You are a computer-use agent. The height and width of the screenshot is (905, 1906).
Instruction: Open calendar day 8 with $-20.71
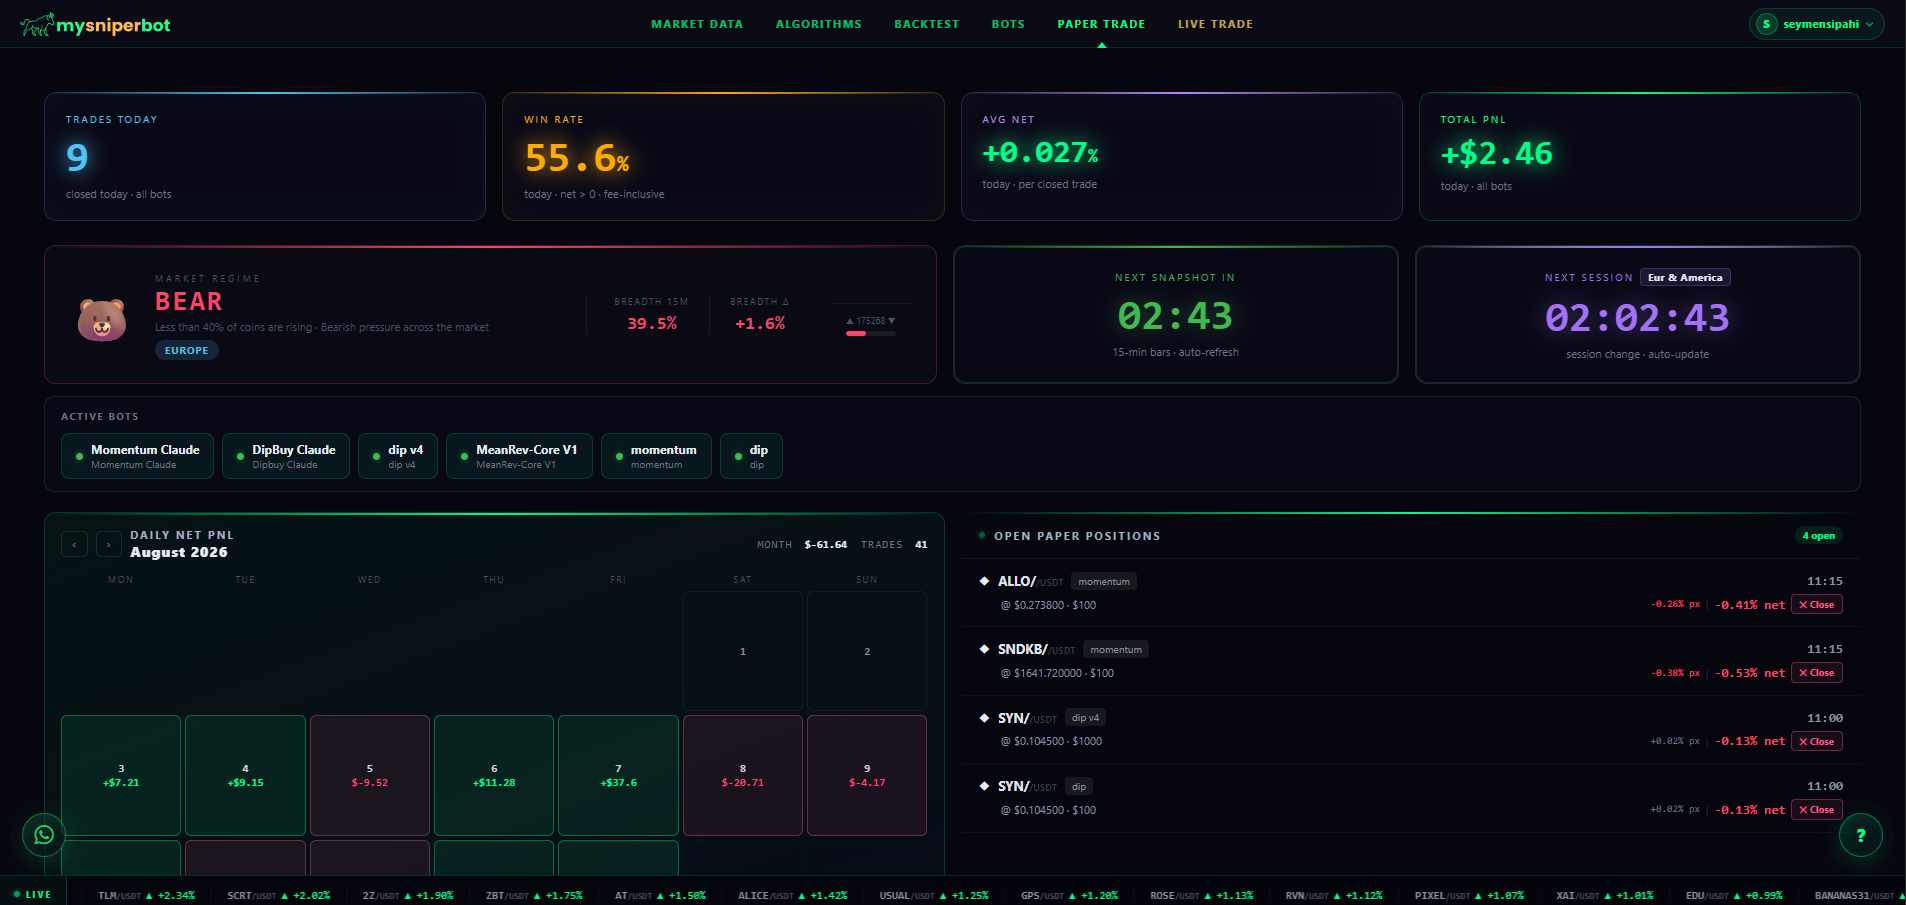[743, 775]
